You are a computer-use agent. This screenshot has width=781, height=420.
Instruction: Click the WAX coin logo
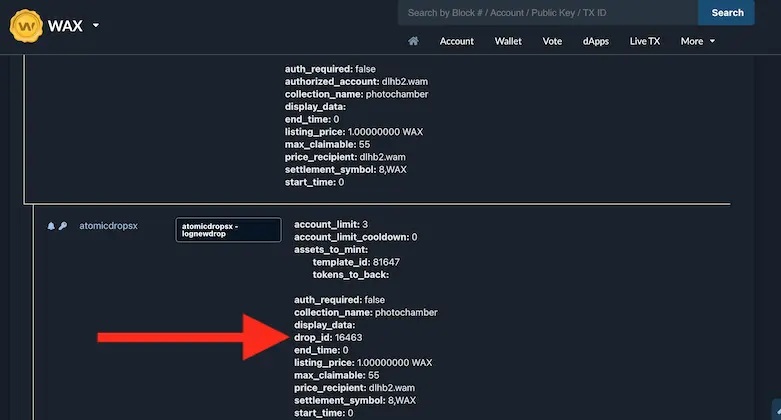pos(26,26)
